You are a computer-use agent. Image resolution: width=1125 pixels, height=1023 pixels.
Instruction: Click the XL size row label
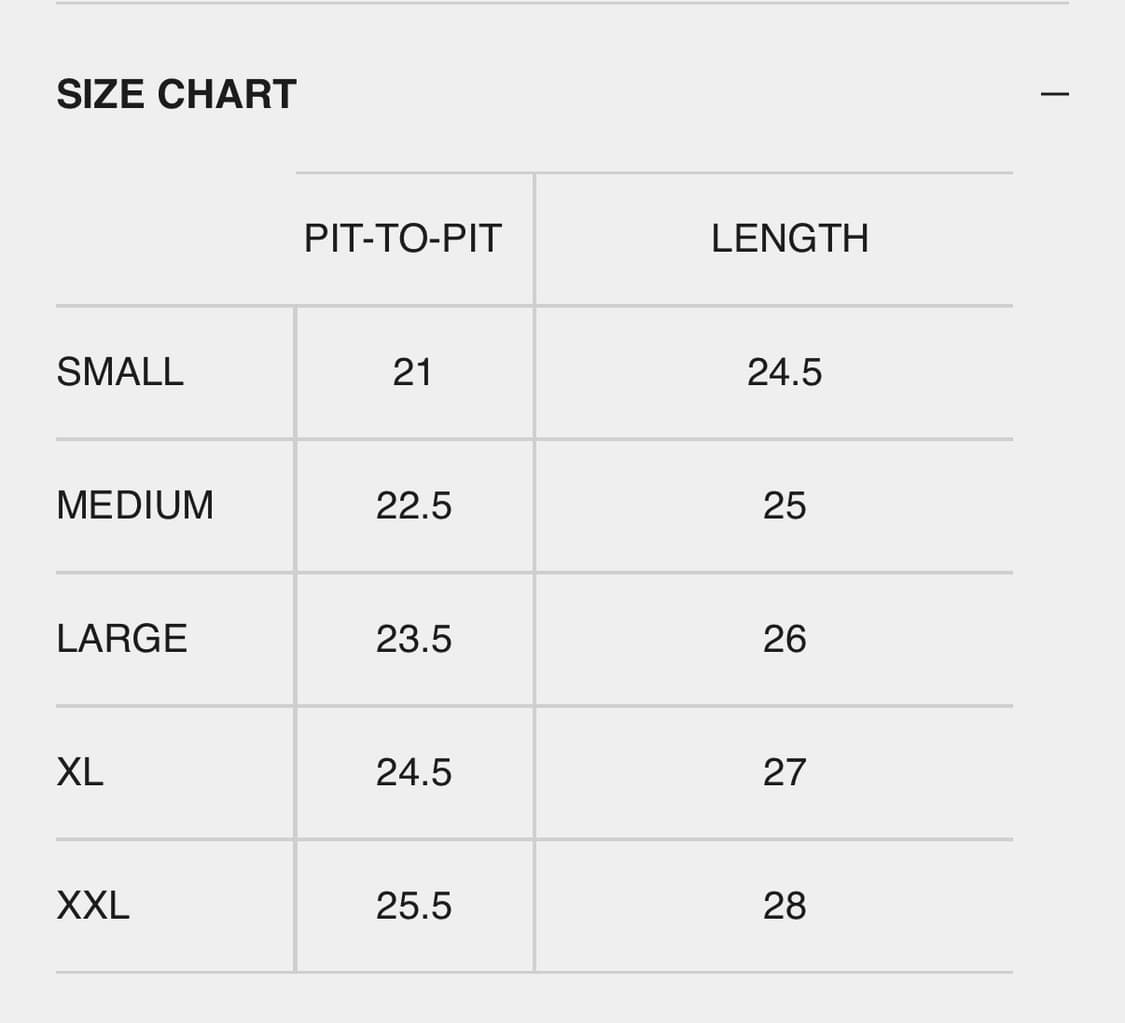tap(80, 772)
